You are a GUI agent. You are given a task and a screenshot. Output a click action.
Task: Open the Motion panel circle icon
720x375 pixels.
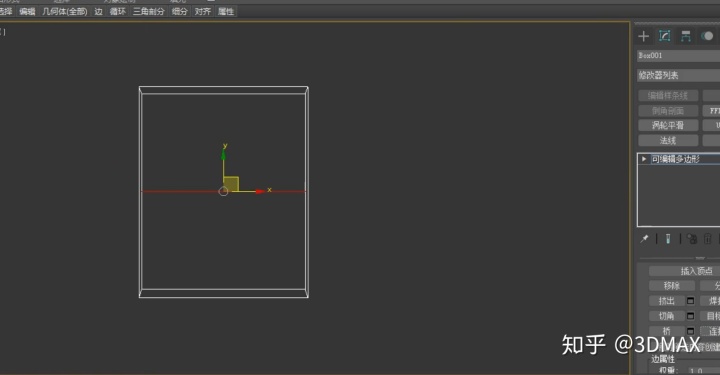(x=707, y=36)
